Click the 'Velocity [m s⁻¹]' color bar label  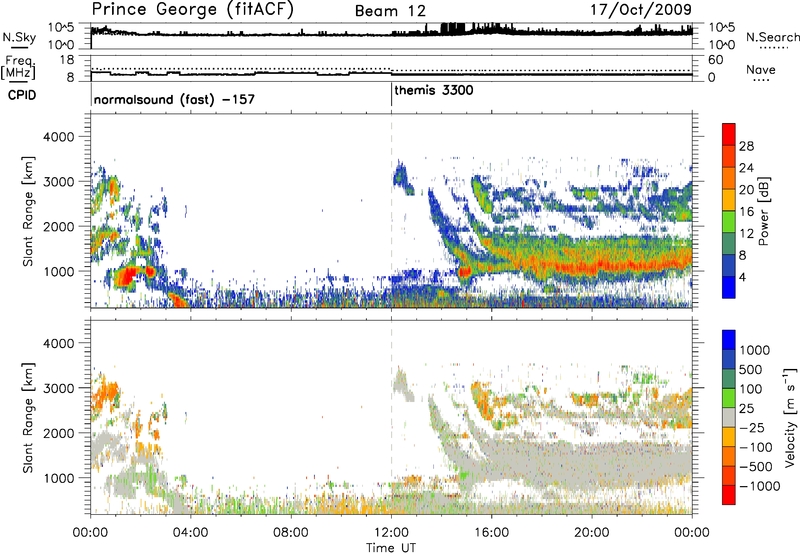[x=790, y=417]
